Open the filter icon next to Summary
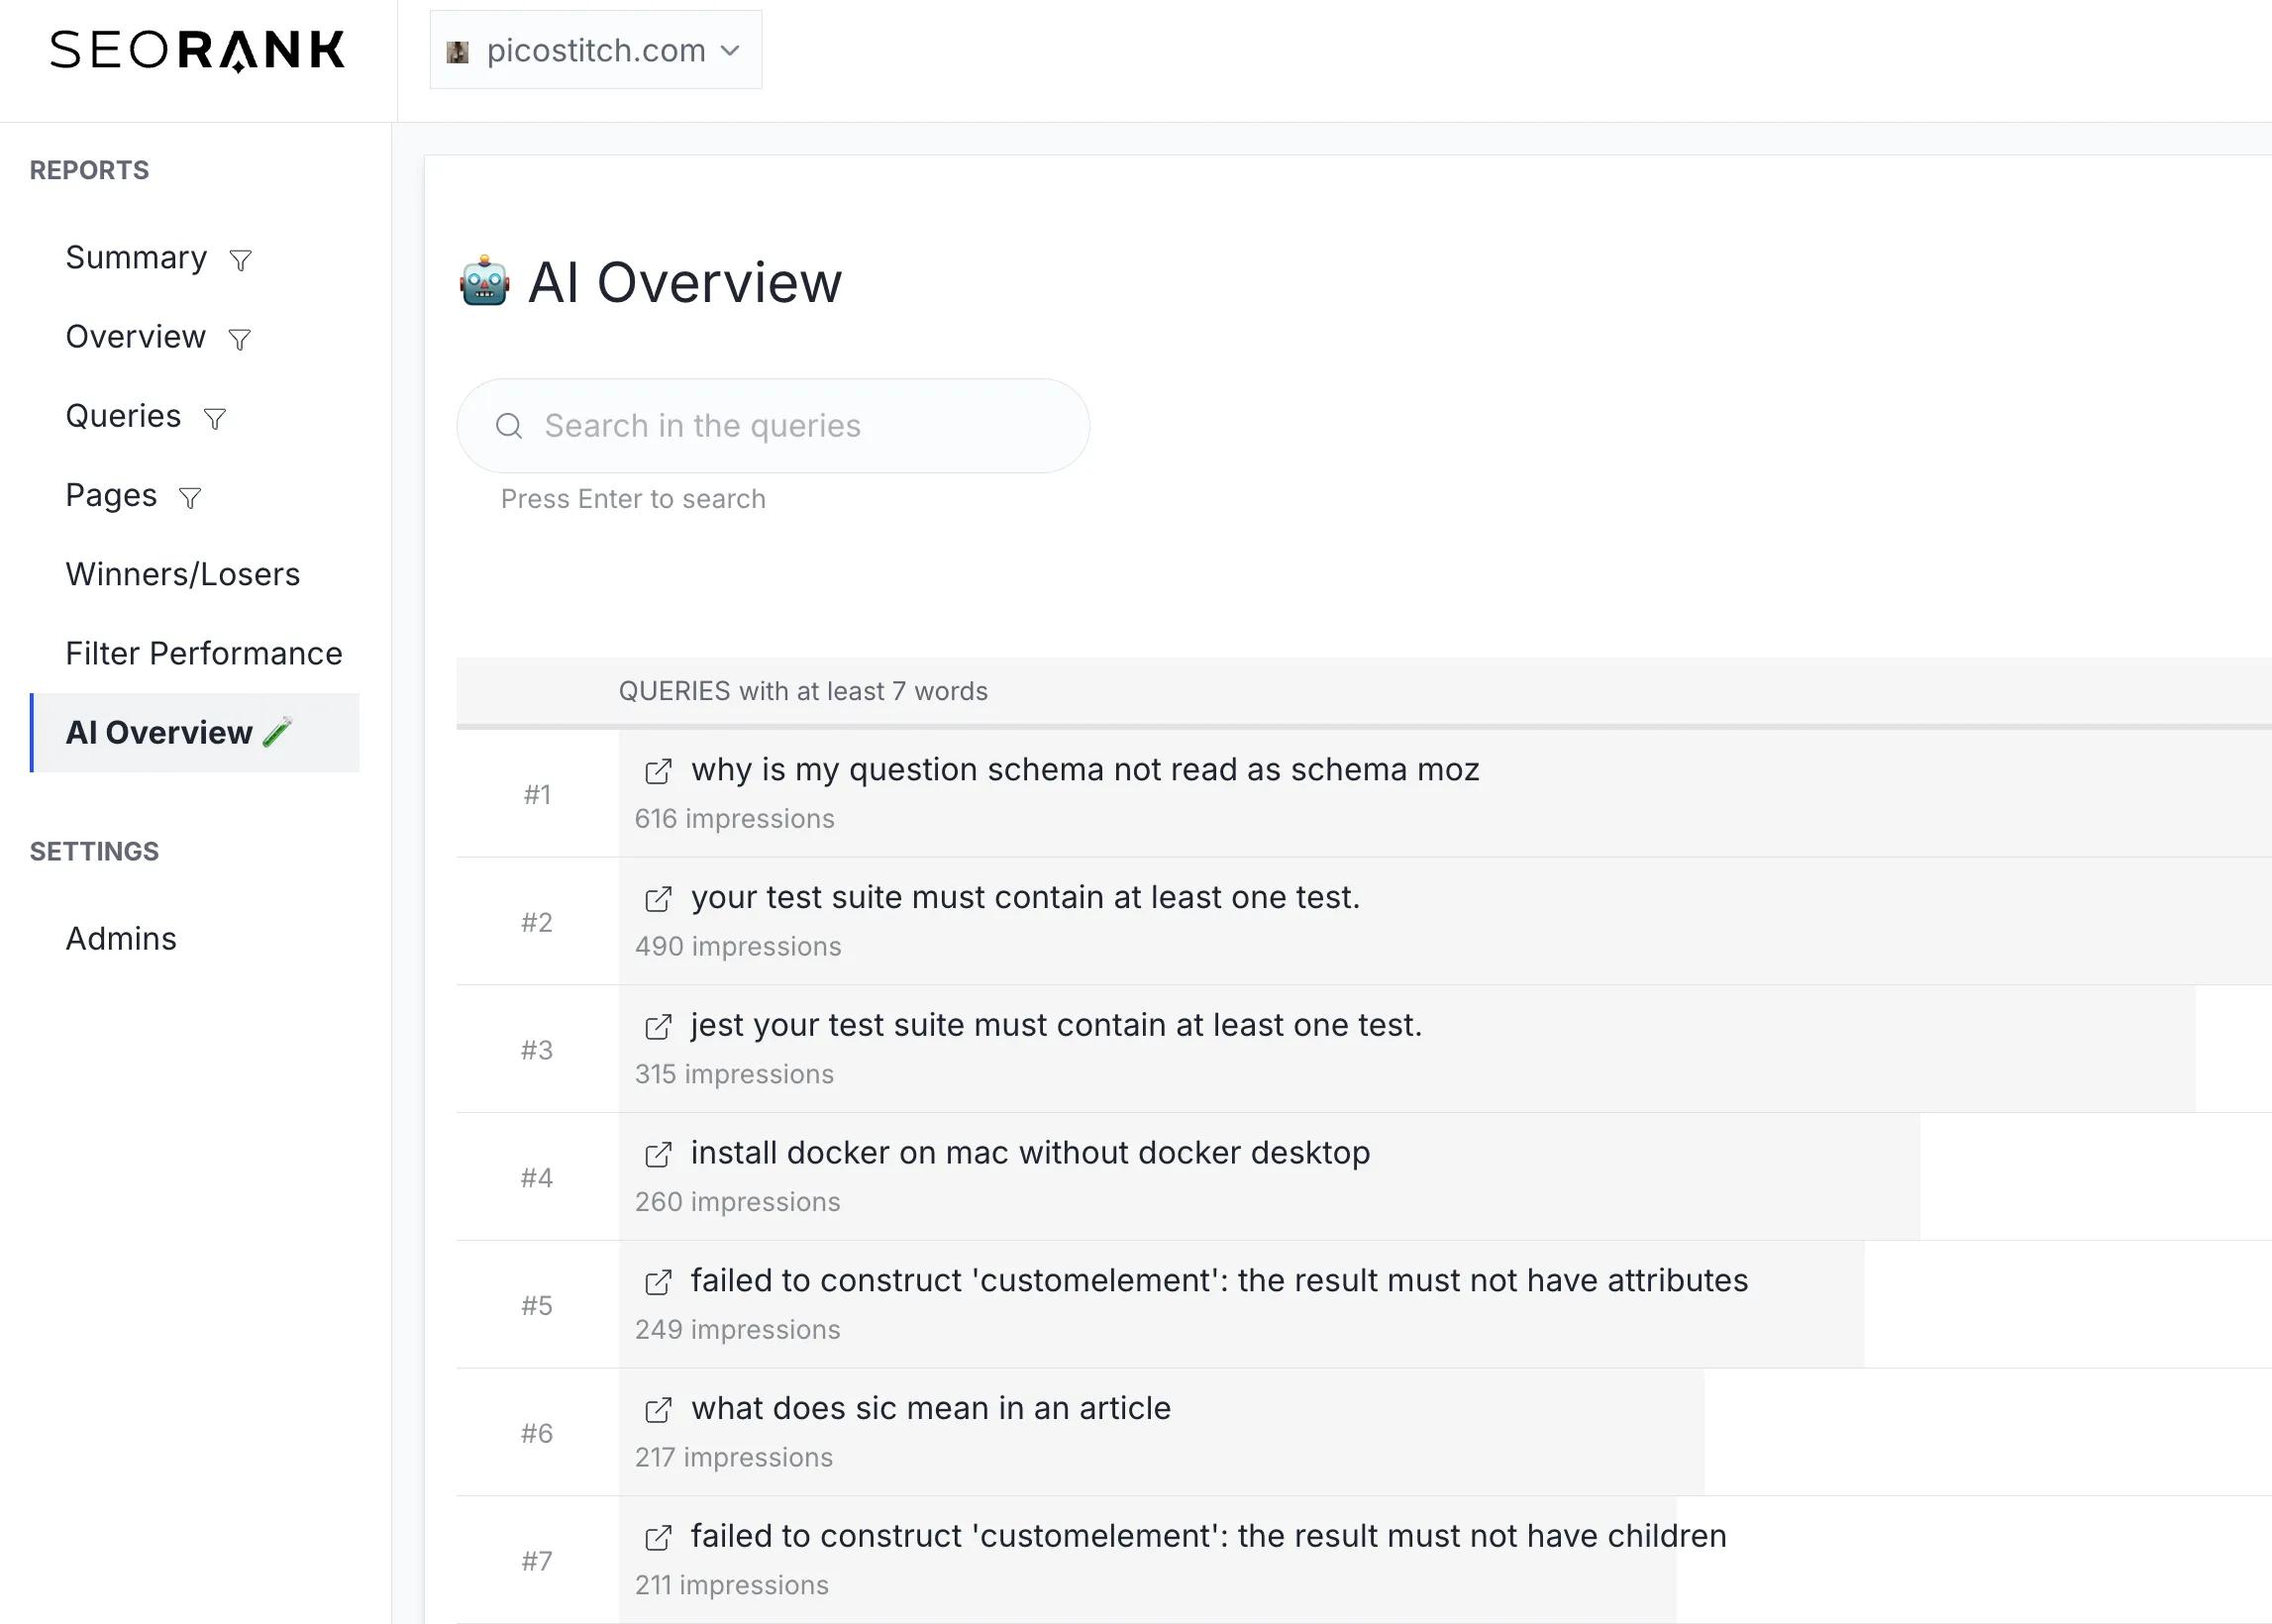Screen dimensions: 2272x1624 tap(240, 259)
